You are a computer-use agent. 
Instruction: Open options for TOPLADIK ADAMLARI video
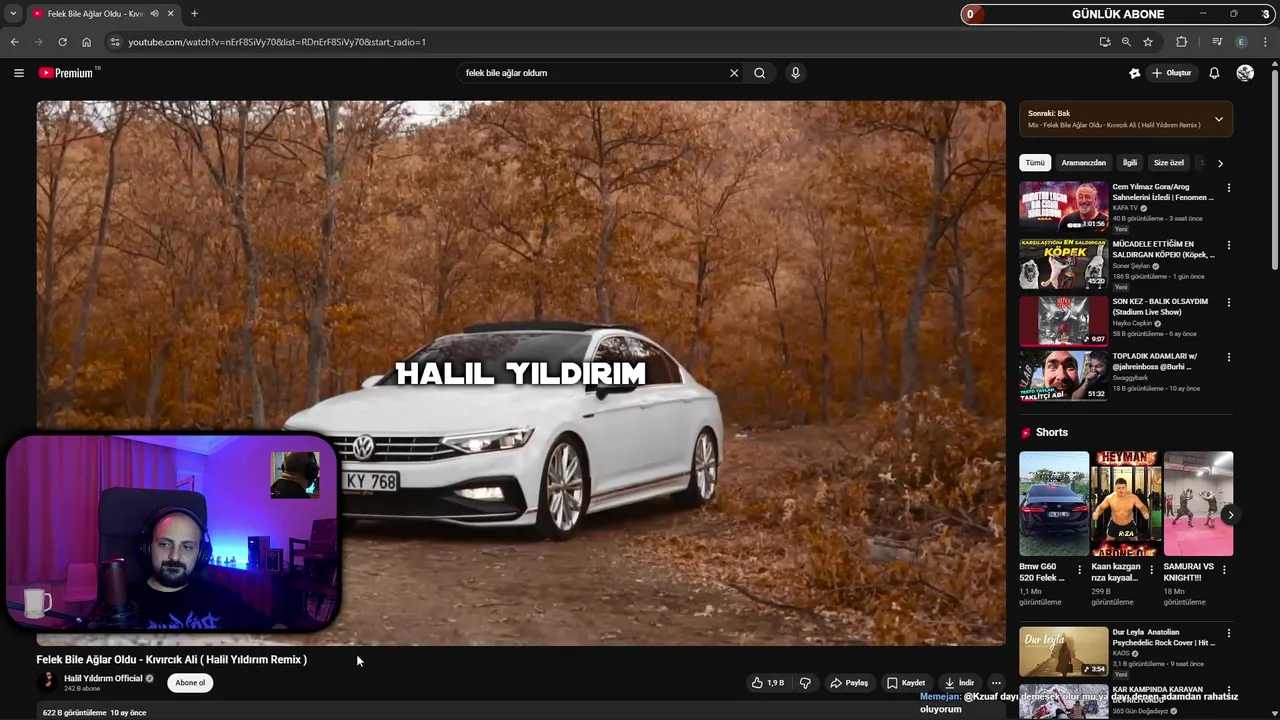point(1229,357)
